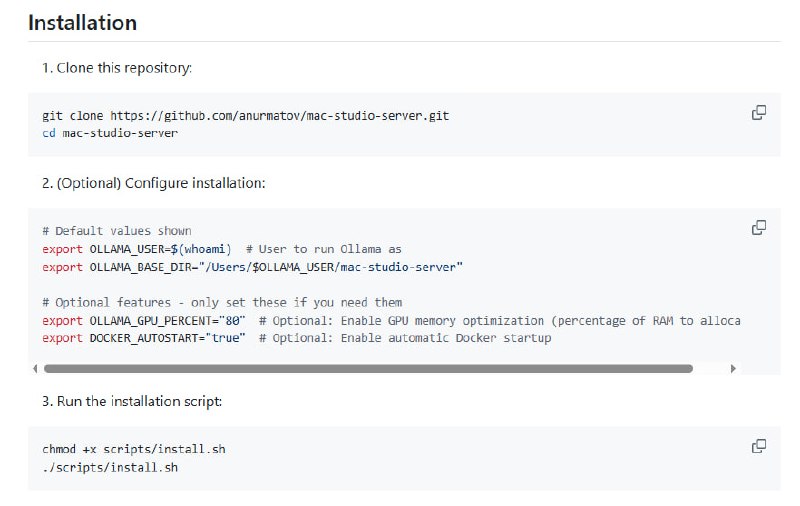Click the left scroll arrow of the code block
The width and height of the screenshot is (800, 506).
coord(35,369)
